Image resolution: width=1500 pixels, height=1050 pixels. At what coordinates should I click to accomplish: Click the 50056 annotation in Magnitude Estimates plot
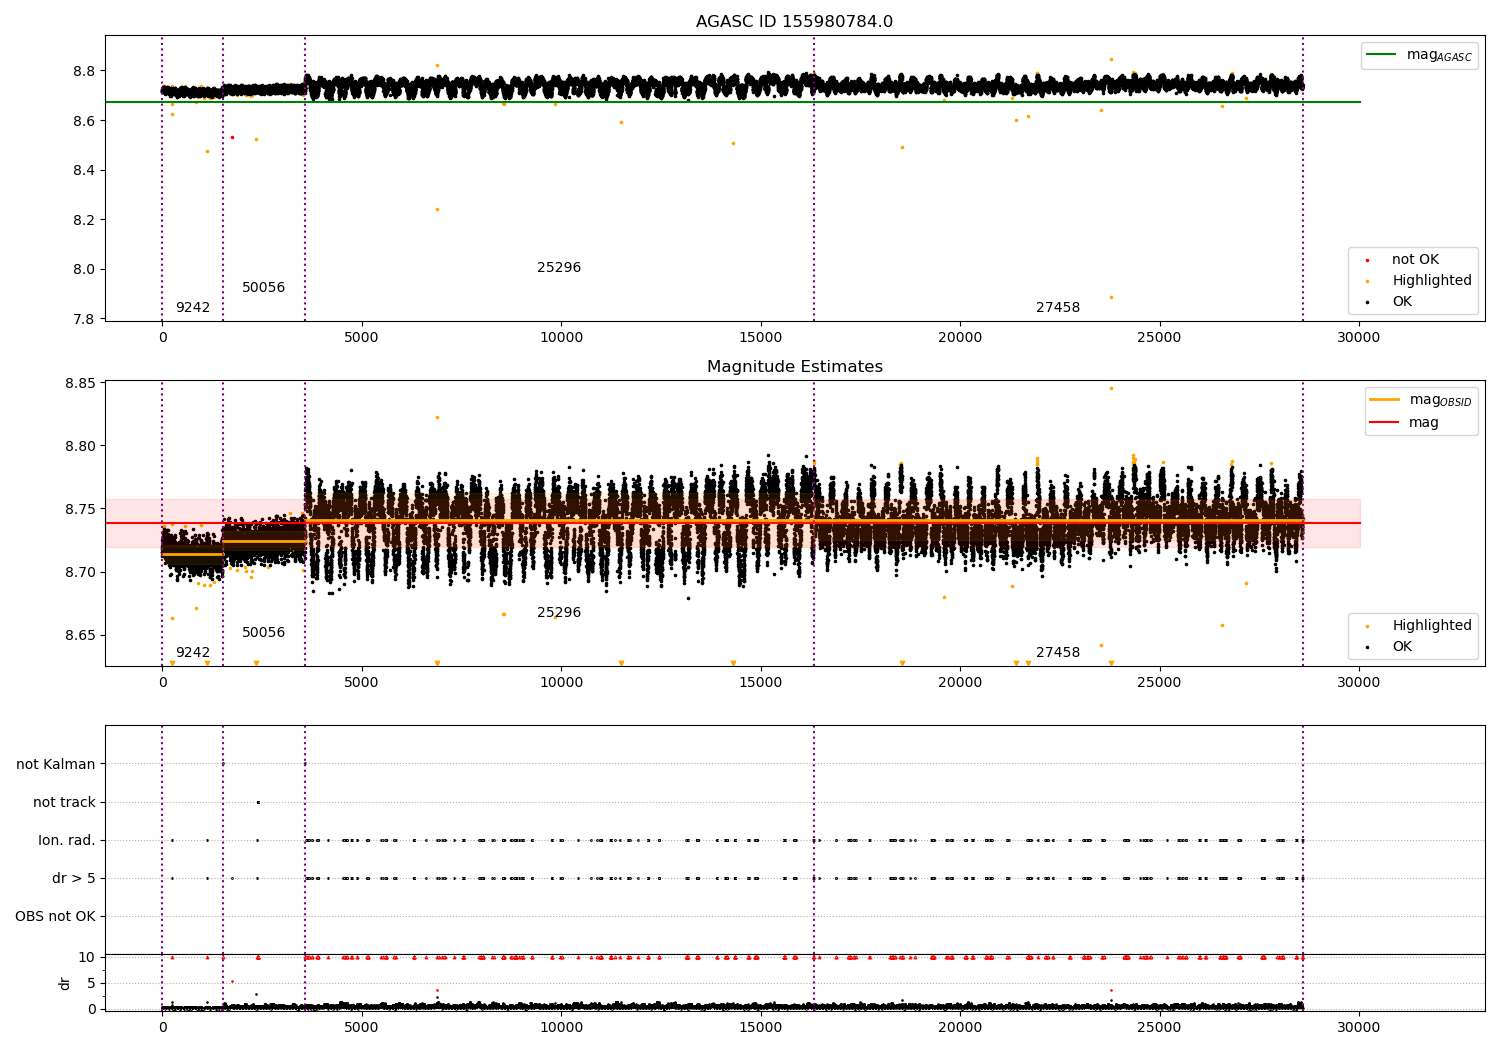tap(264, 633)
